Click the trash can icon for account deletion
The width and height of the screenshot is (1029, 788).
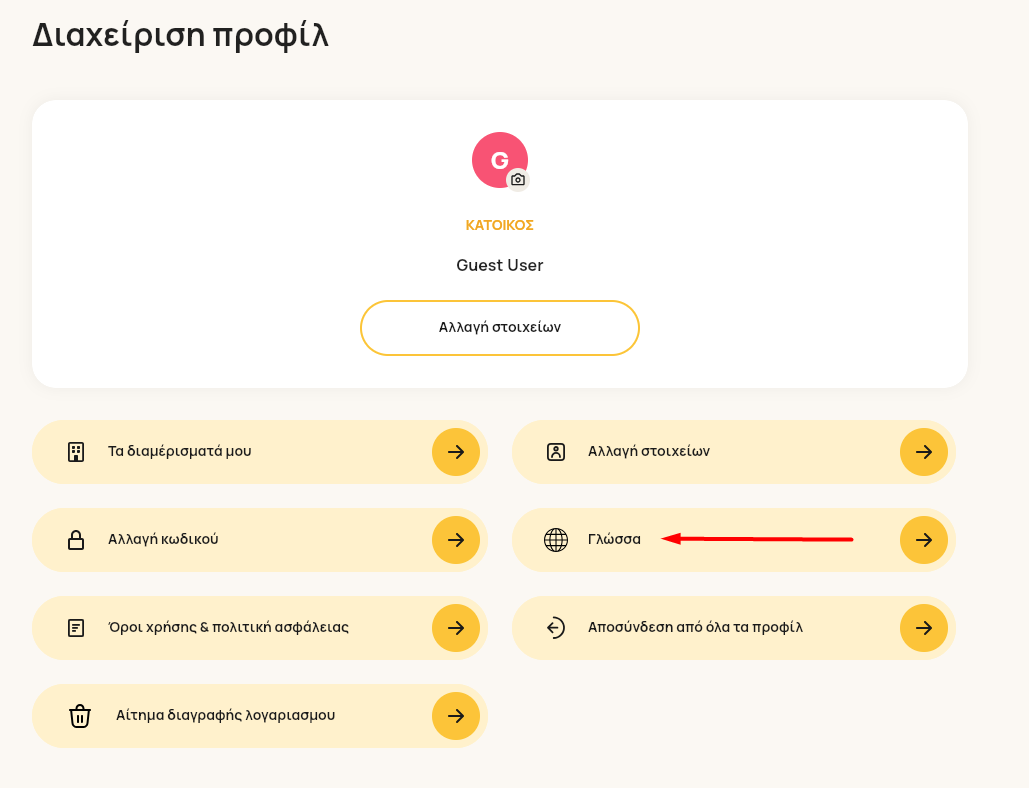tap(80, 716)
